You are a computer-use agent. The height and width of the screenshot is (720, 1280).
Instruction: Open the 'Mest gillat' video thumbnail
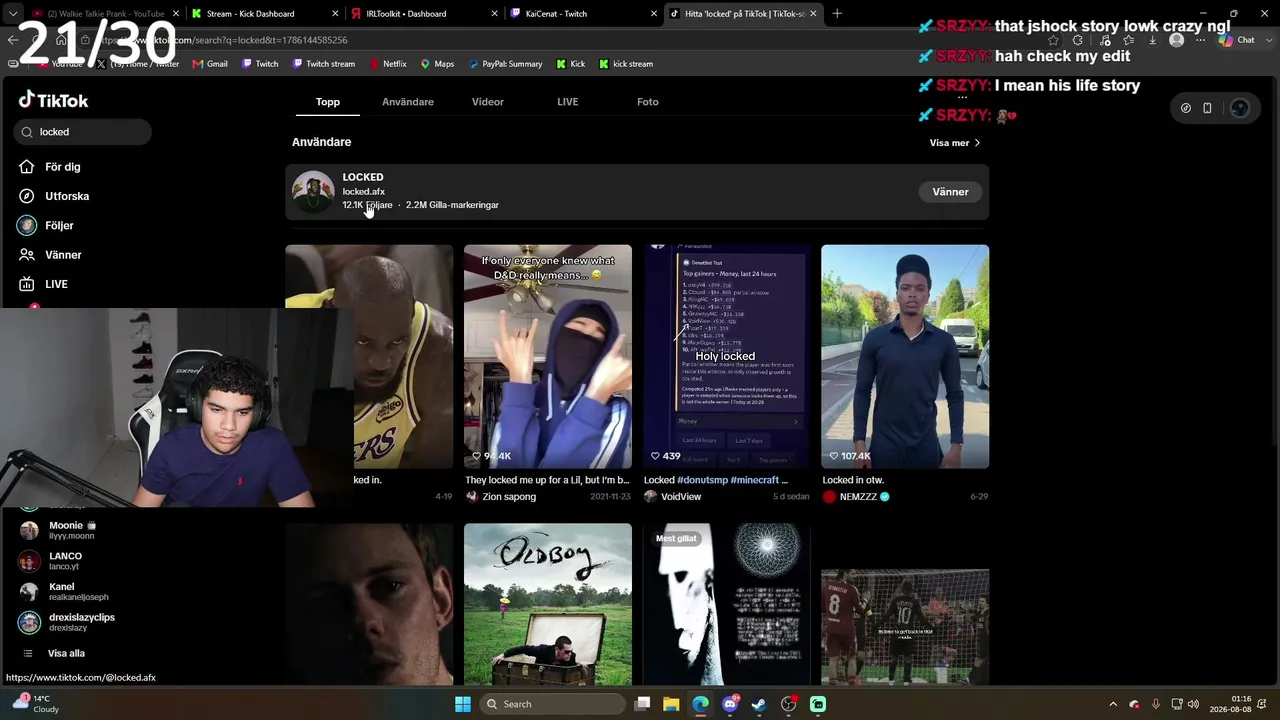coord(726,604)
